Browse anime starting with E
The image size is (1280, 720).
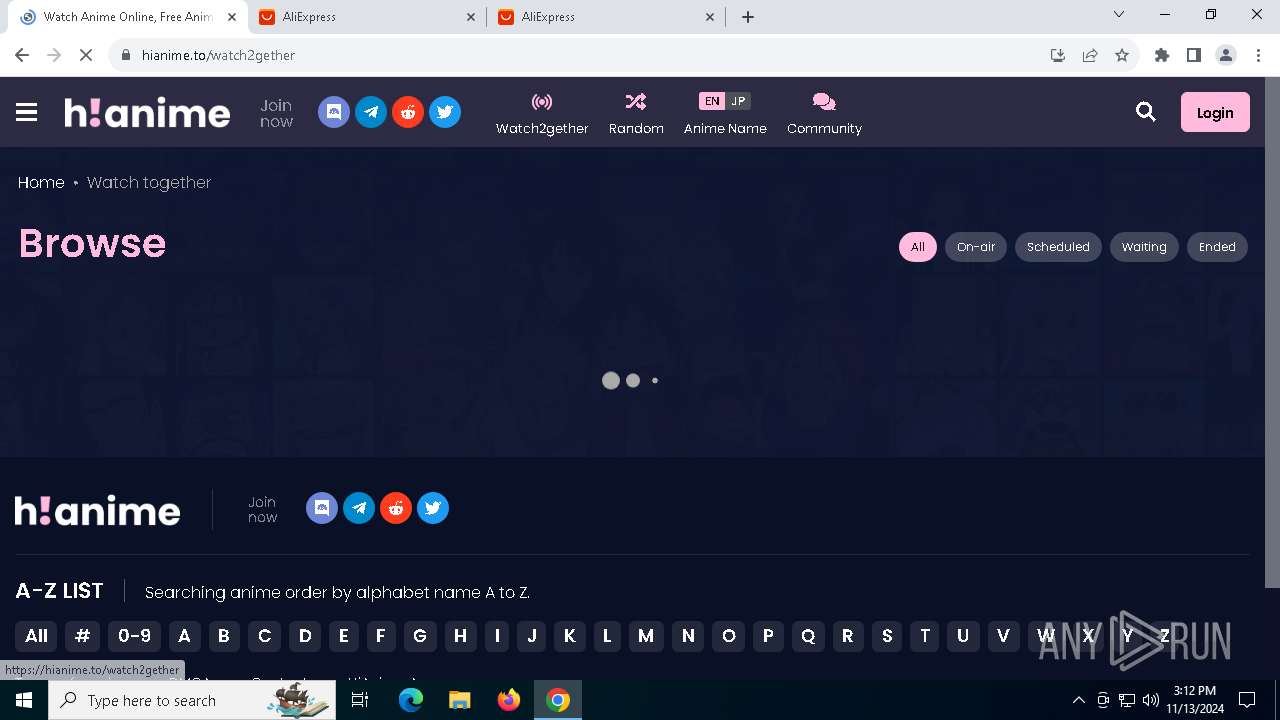(344, 636)
